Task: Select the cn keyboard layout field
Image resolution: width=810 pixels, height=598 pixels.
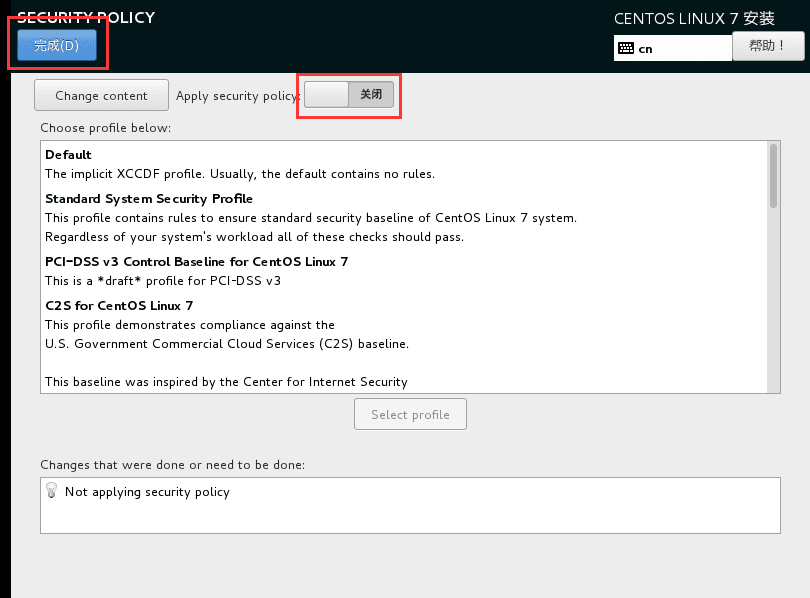Action: (673, 49)
